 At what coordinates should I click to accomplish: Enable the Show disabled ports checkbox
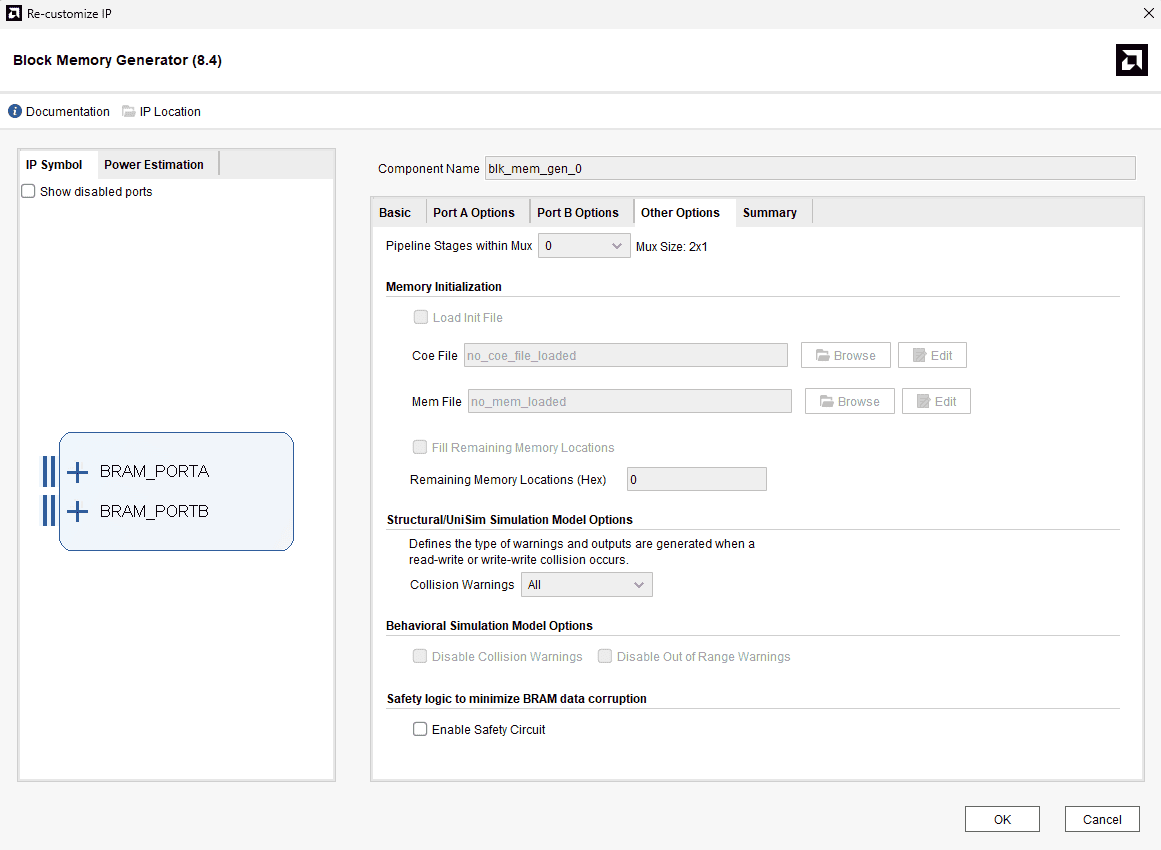pos(29,191)
